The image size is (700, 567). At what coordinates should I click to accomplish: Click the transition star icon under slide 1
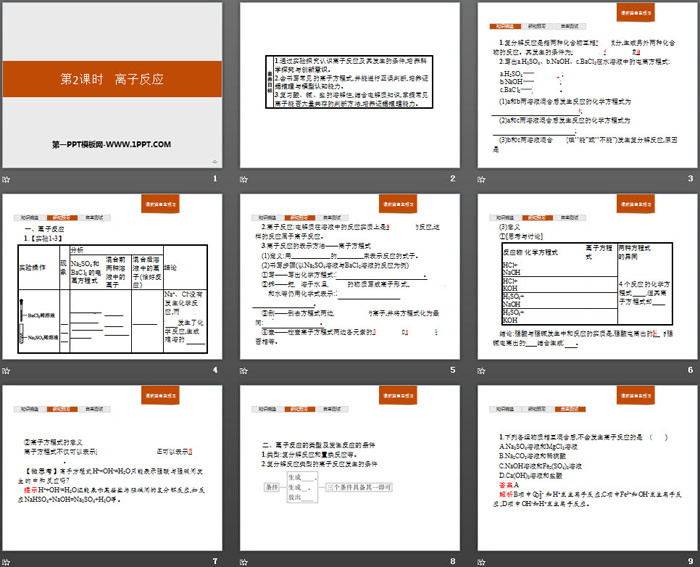[7, 178]
